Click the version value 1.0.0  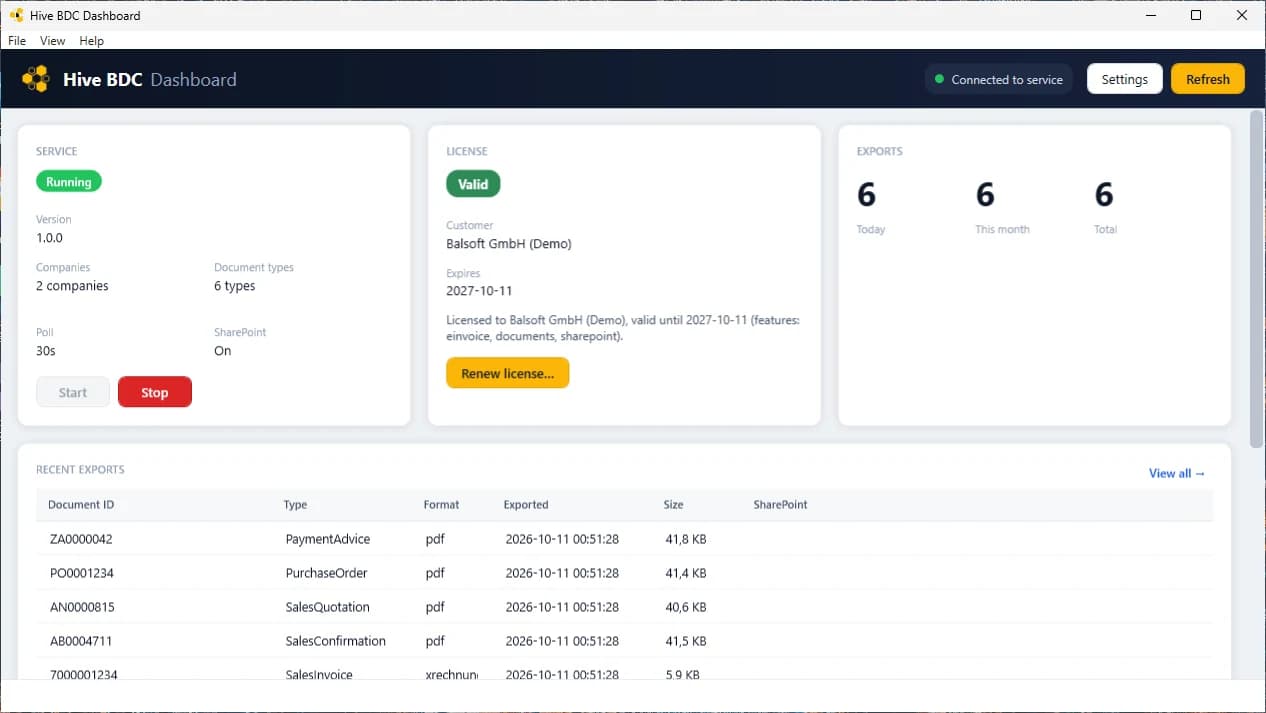point(49,238)
